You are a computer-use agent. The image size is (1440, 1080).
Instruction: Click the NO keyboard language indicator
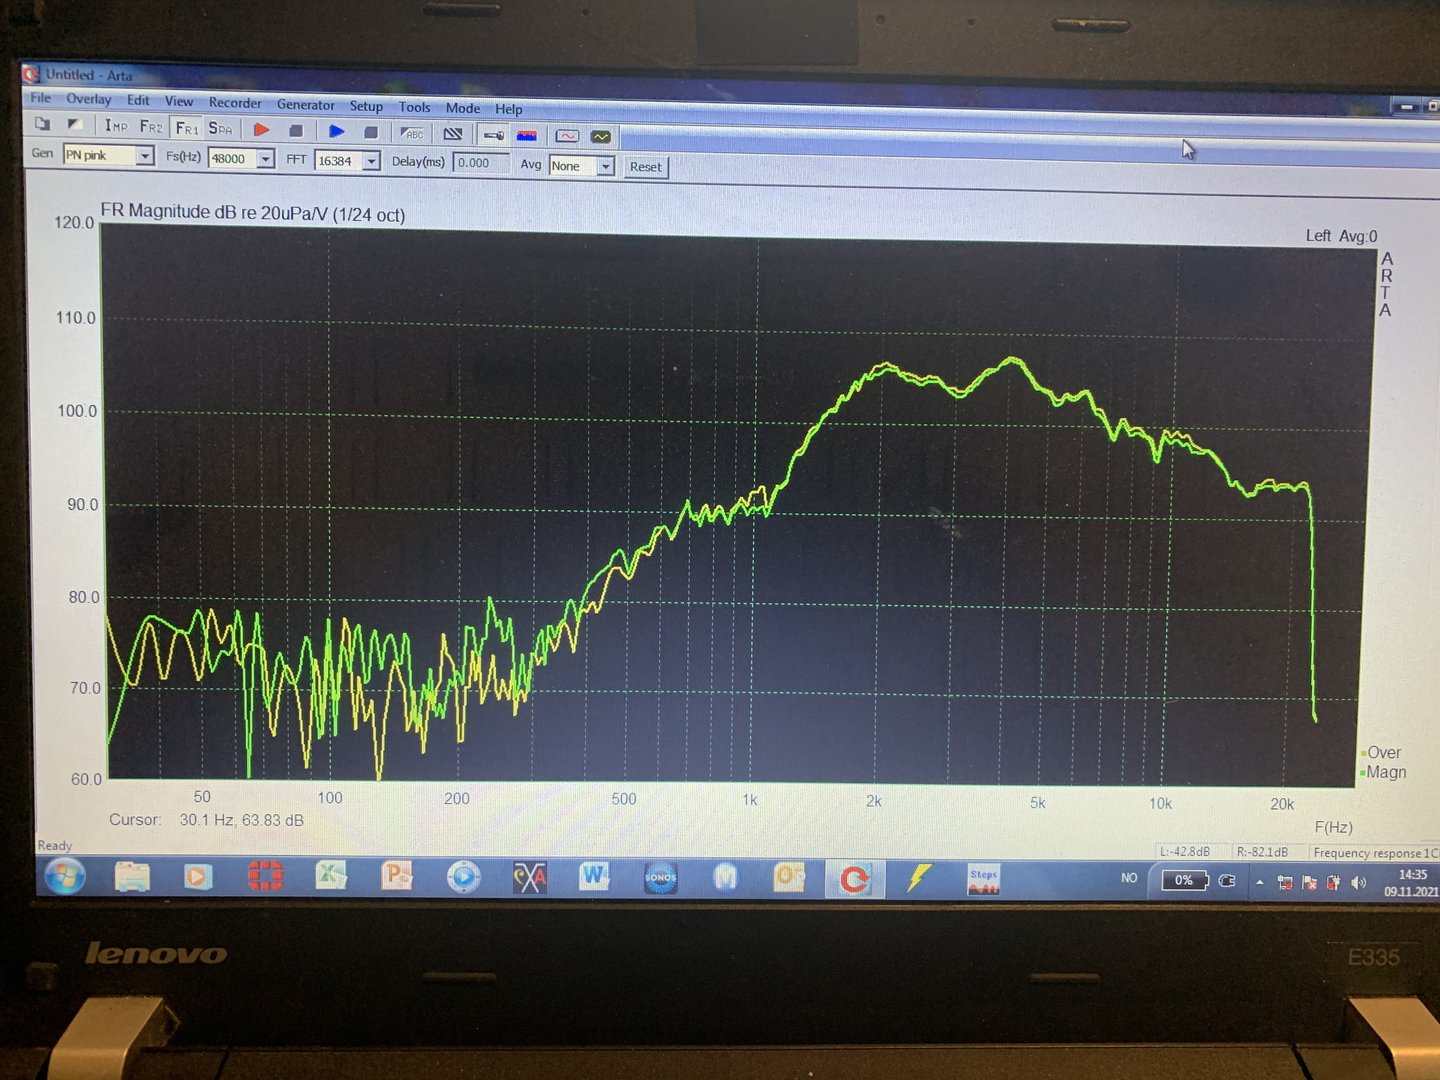[1129, 878]
